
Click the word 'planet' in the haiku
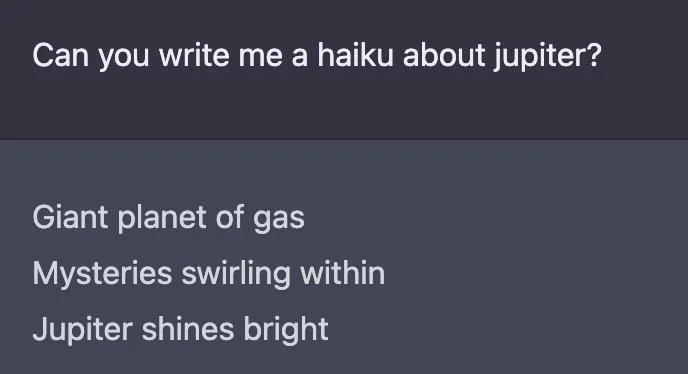(162, 218)
